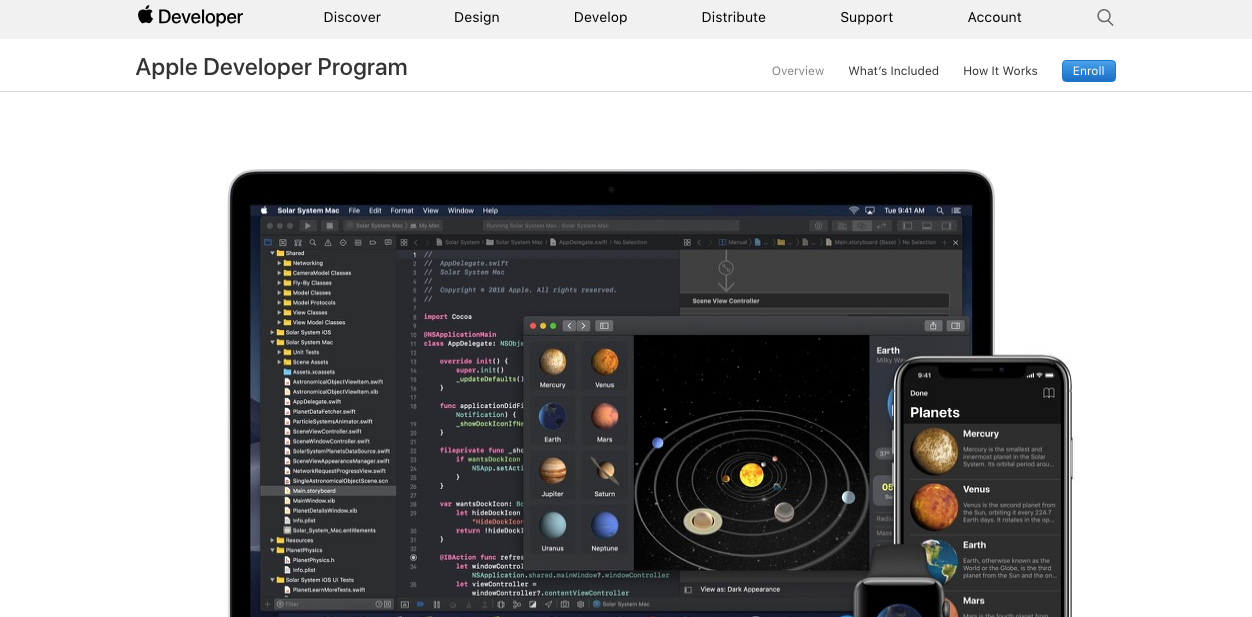
Task: Toggle the document outline beside View as
Action: point(687,590)
